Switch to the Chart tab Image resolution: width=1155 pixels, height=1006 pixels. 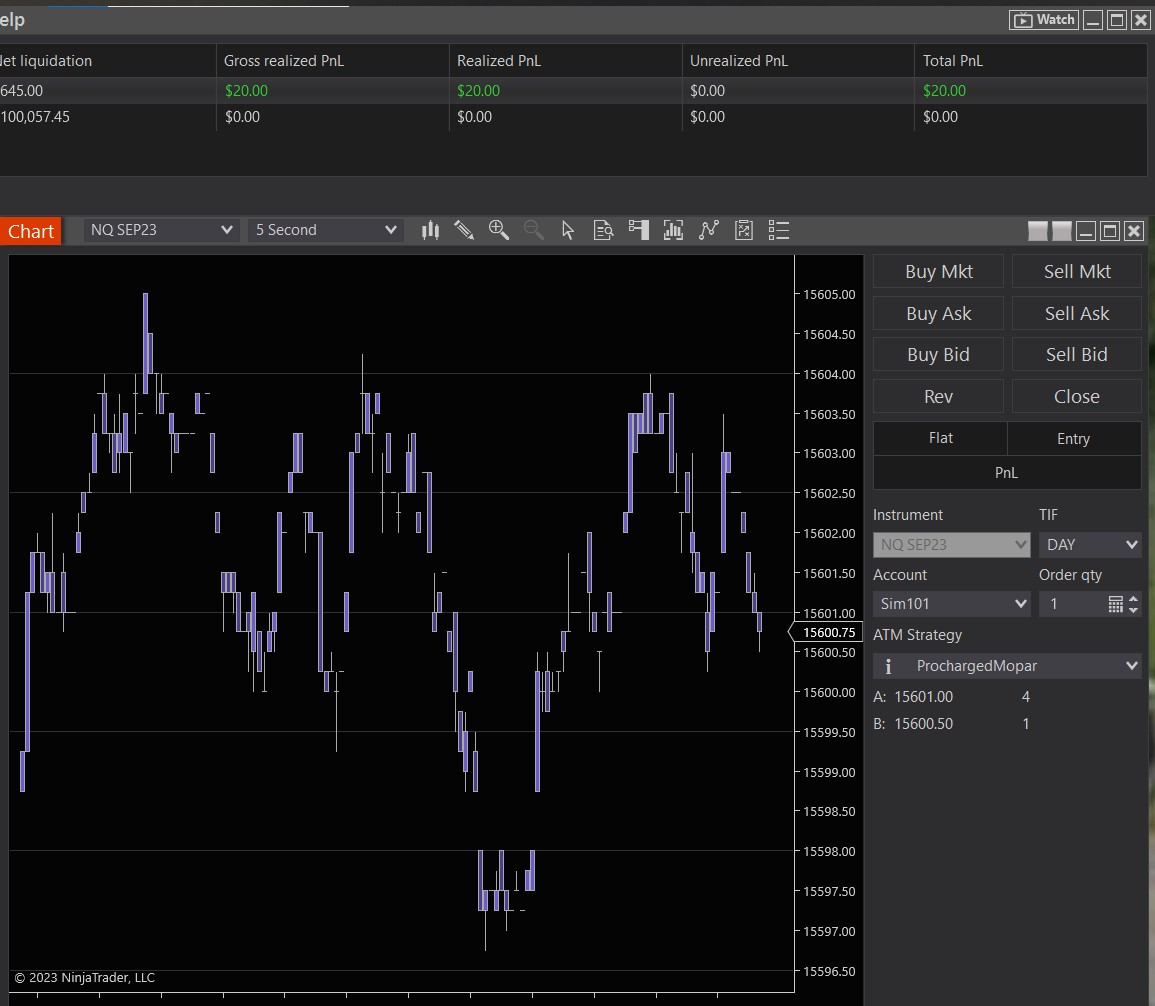31,231
